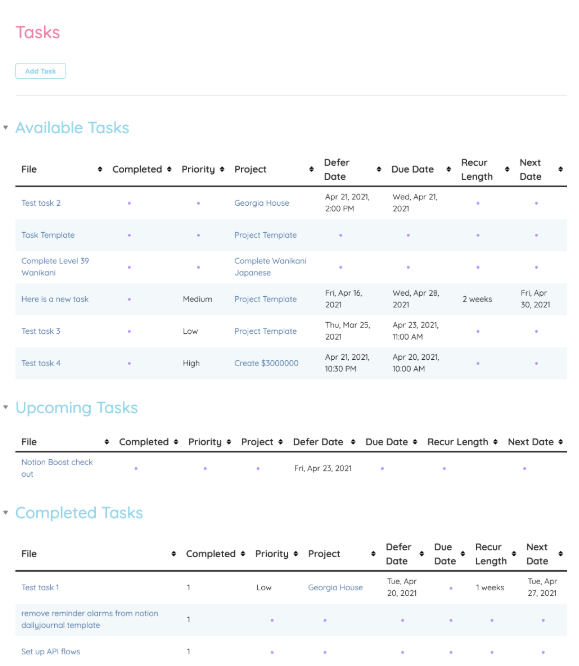Image resolution: width=579 pixels, height=666 pixels.
Task: Sort Upcoming Tasks by Completed column
Action: click(176, 442)
